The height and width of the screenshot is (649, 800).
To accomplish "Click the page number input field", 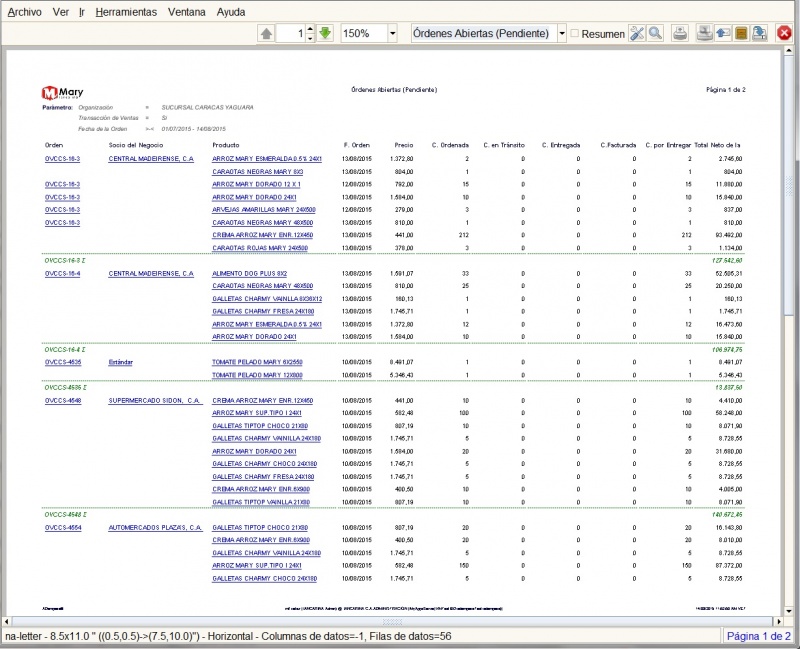I will pyautogui.click(x=290, y=34).
